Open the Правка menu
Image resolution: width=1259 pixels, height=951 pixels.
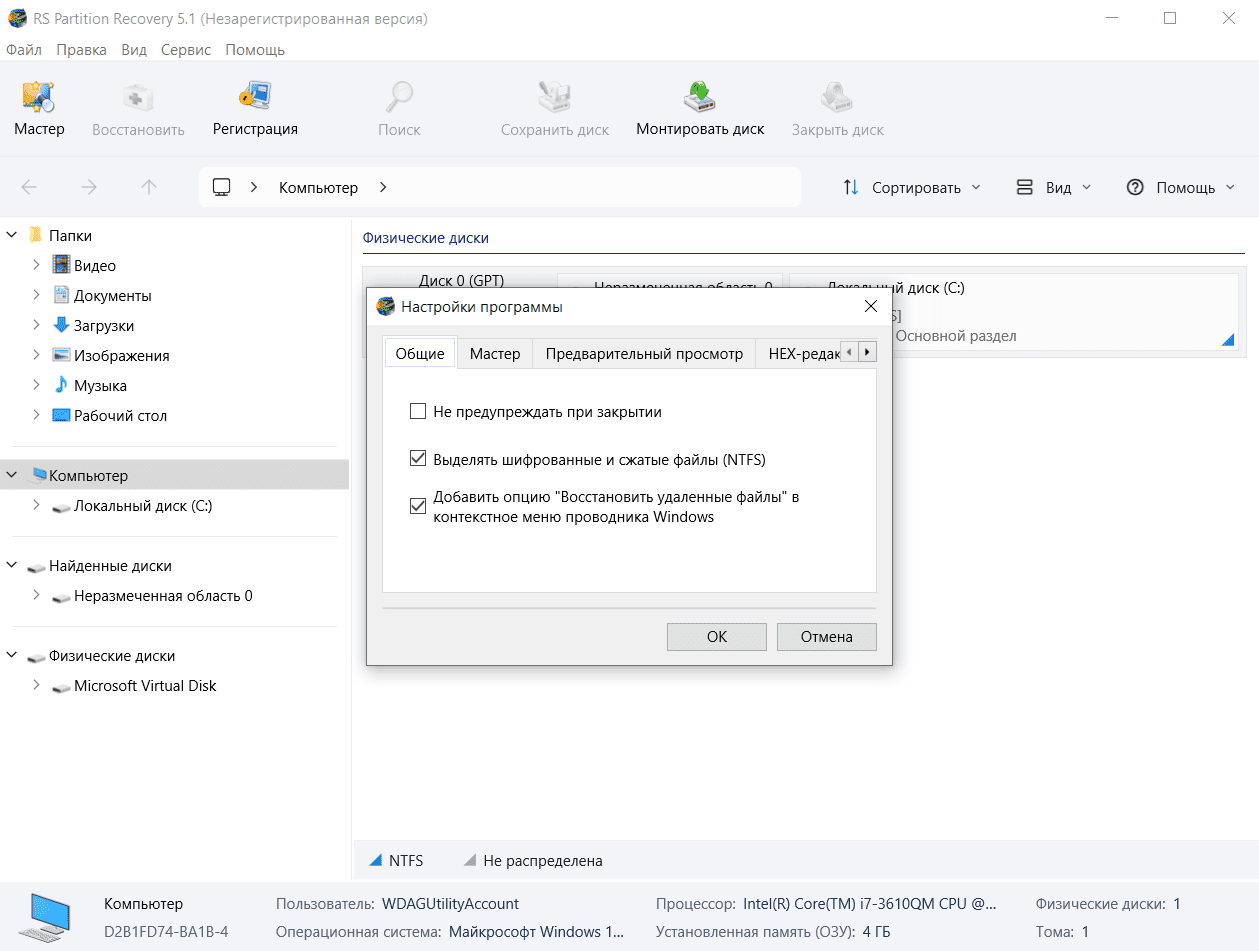click(x=82, y=49)
